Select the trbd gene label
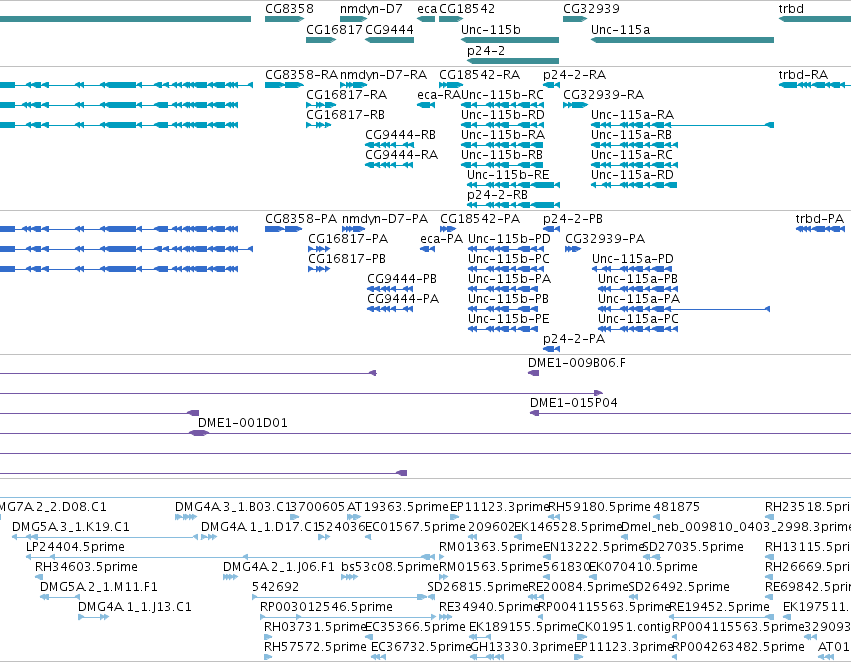 (x=791, y=9)
